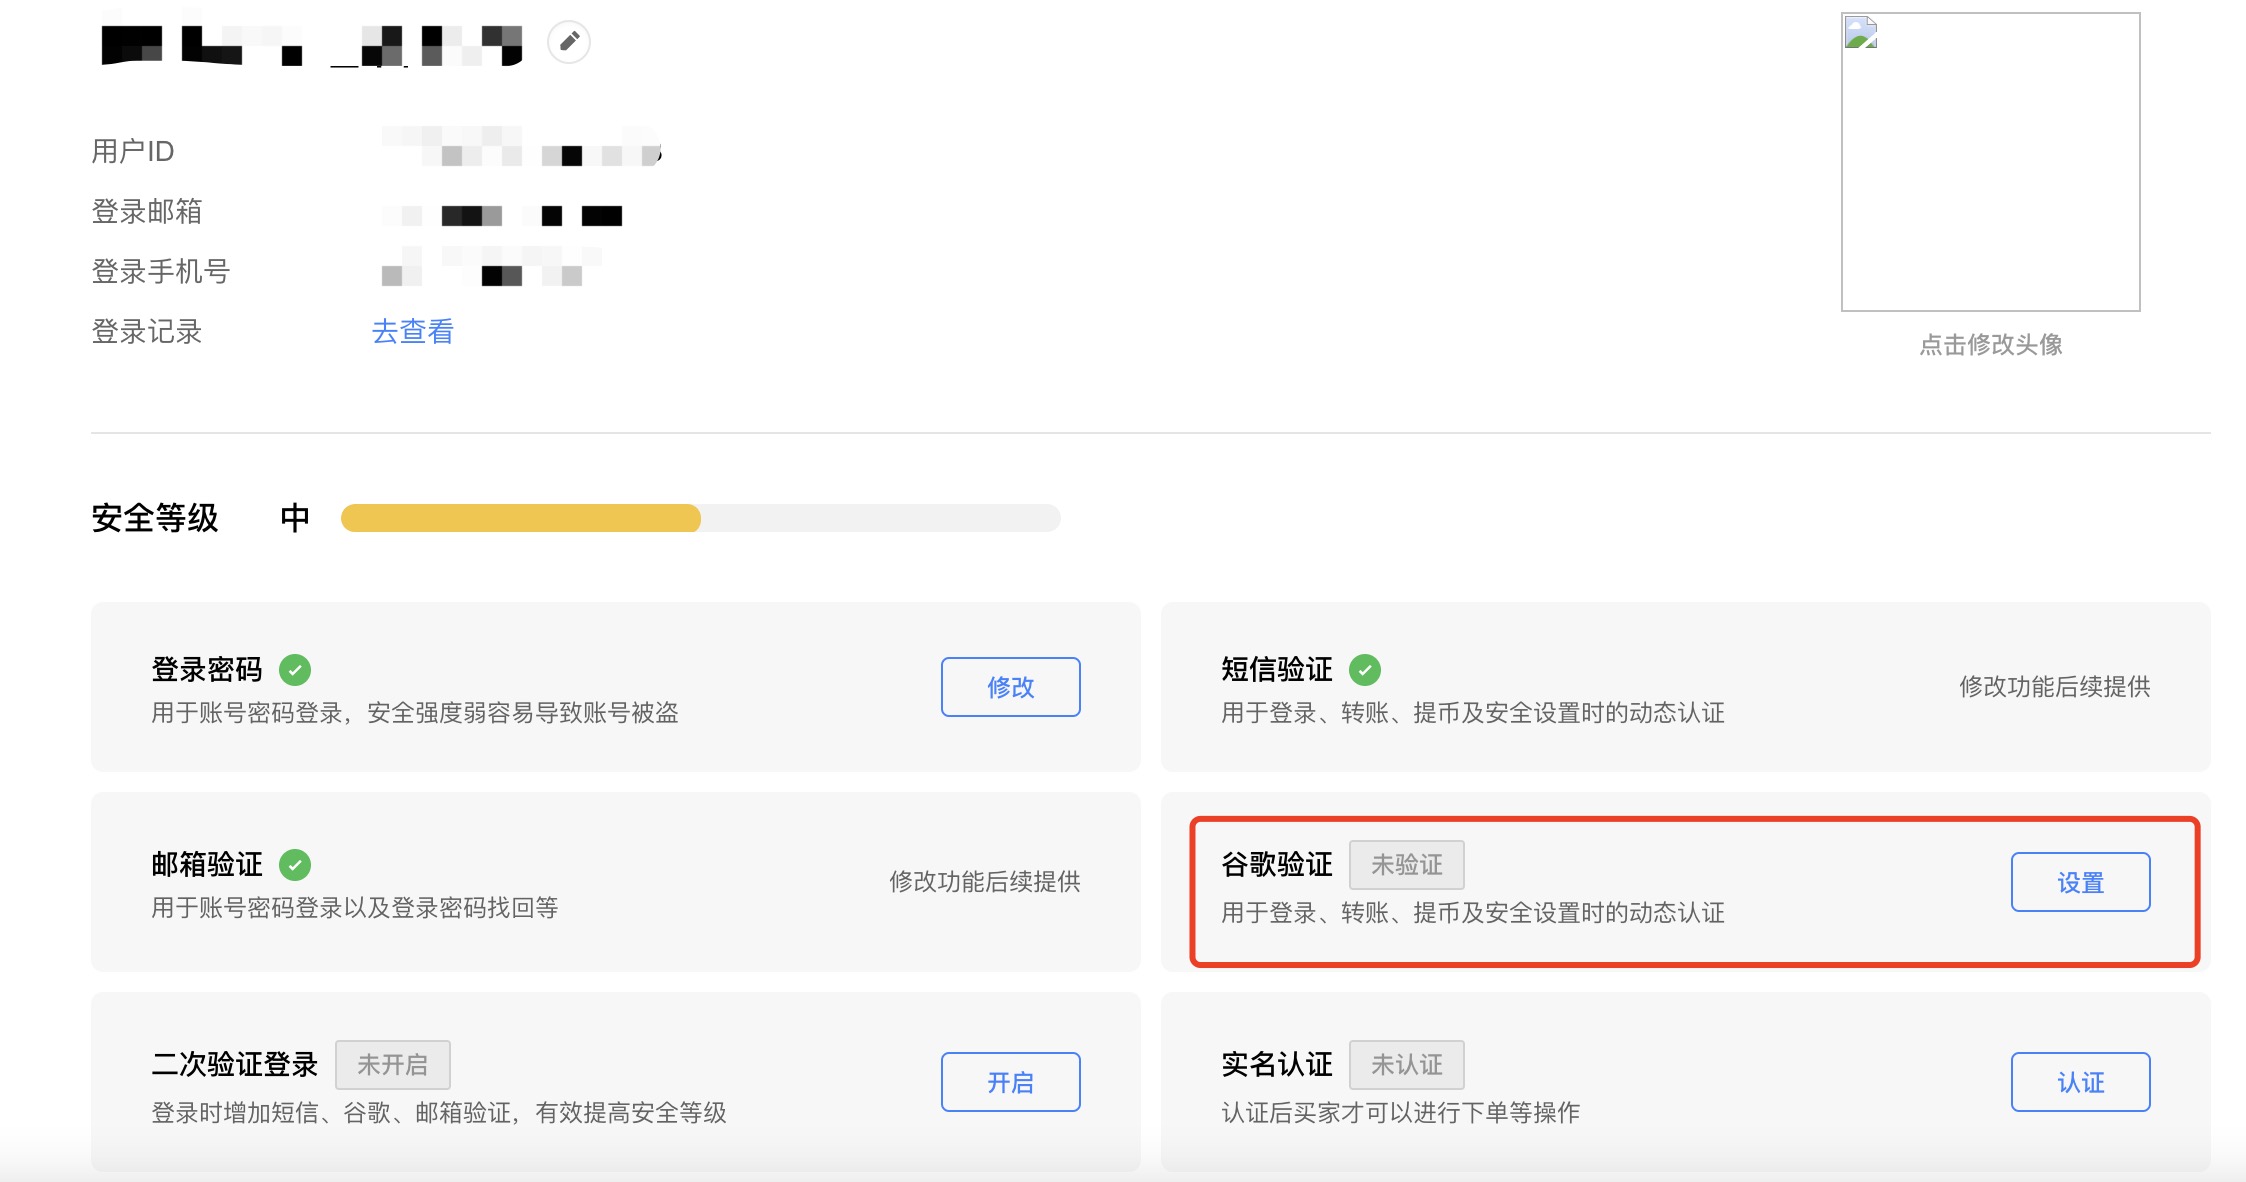Click the 谷歌验证 heading
Viewport: 2246px width, 1182px height.
(1277, 864)
